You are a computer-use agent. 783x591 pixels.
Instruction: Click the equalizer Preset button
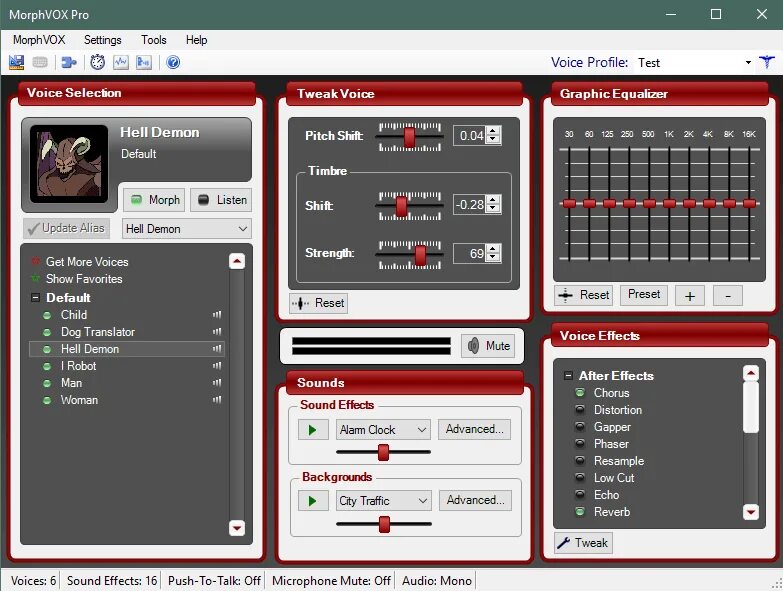tap(644, 295)
